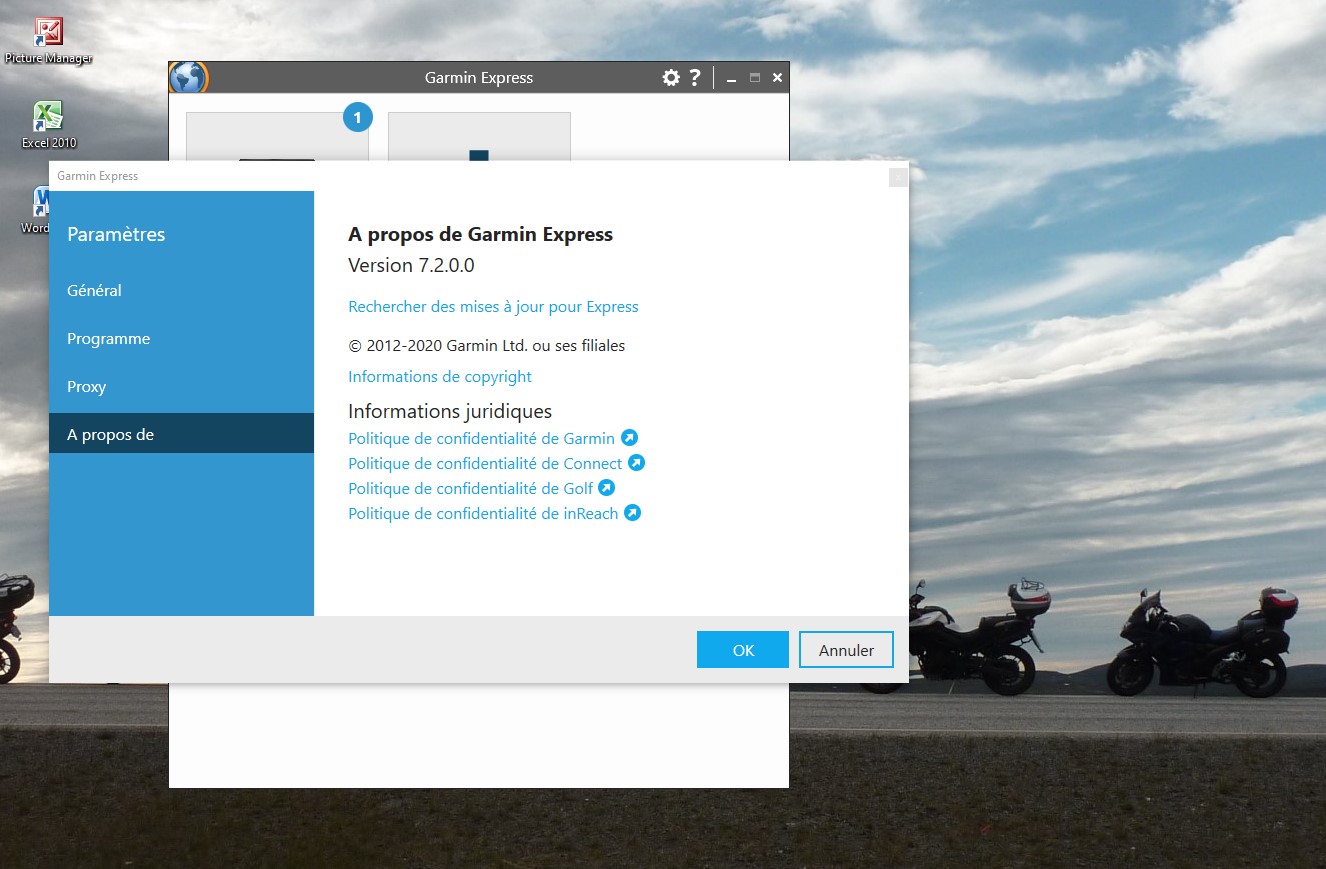The height and width of the screenshot is (869, 1326).
Task: Close the Paramètres dialog window
Action: pos(898,177)
